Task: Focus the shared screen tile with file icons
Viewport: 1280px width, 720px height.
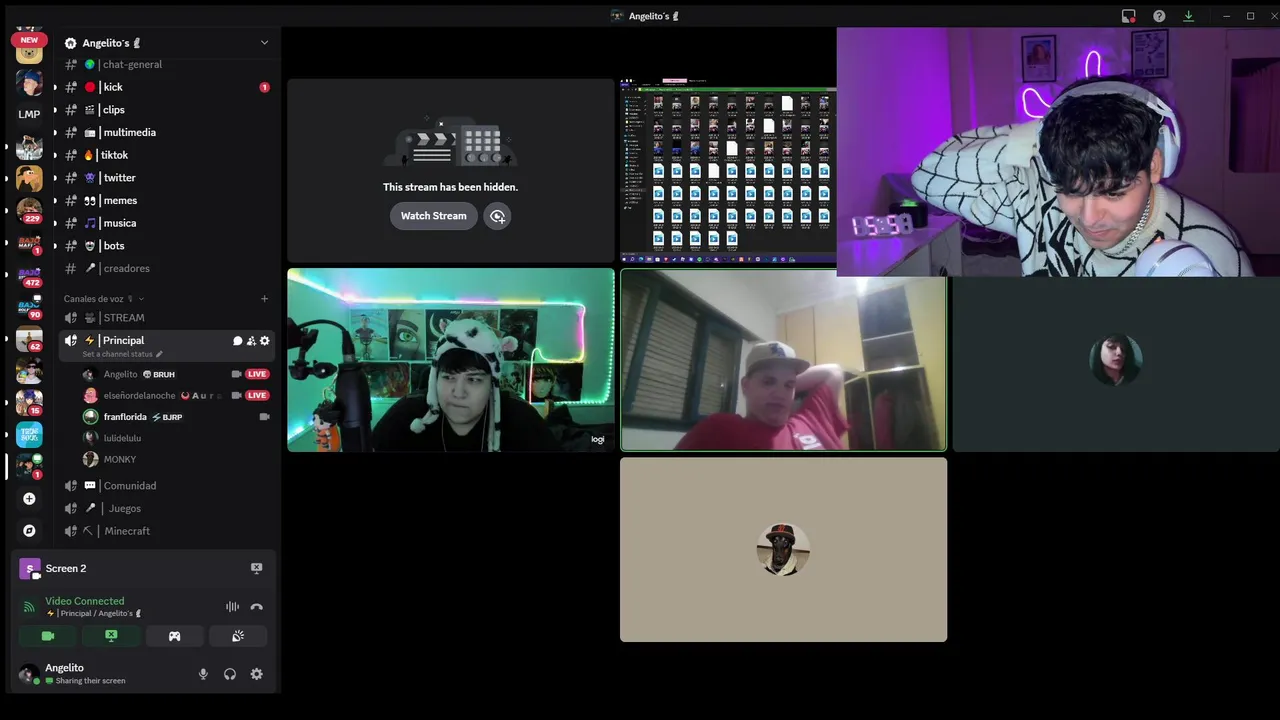Action: pos(728,171)
